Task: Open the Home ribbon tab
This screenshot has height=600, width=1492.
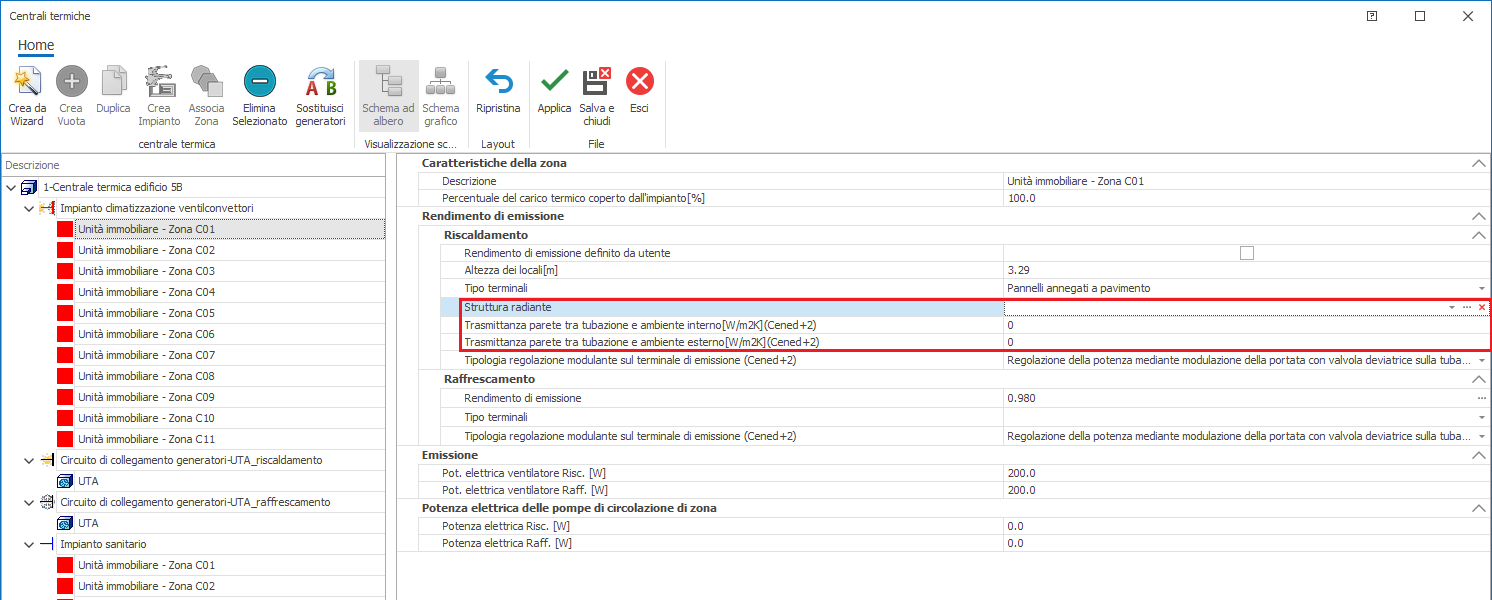Action: [x=36, y=45]
